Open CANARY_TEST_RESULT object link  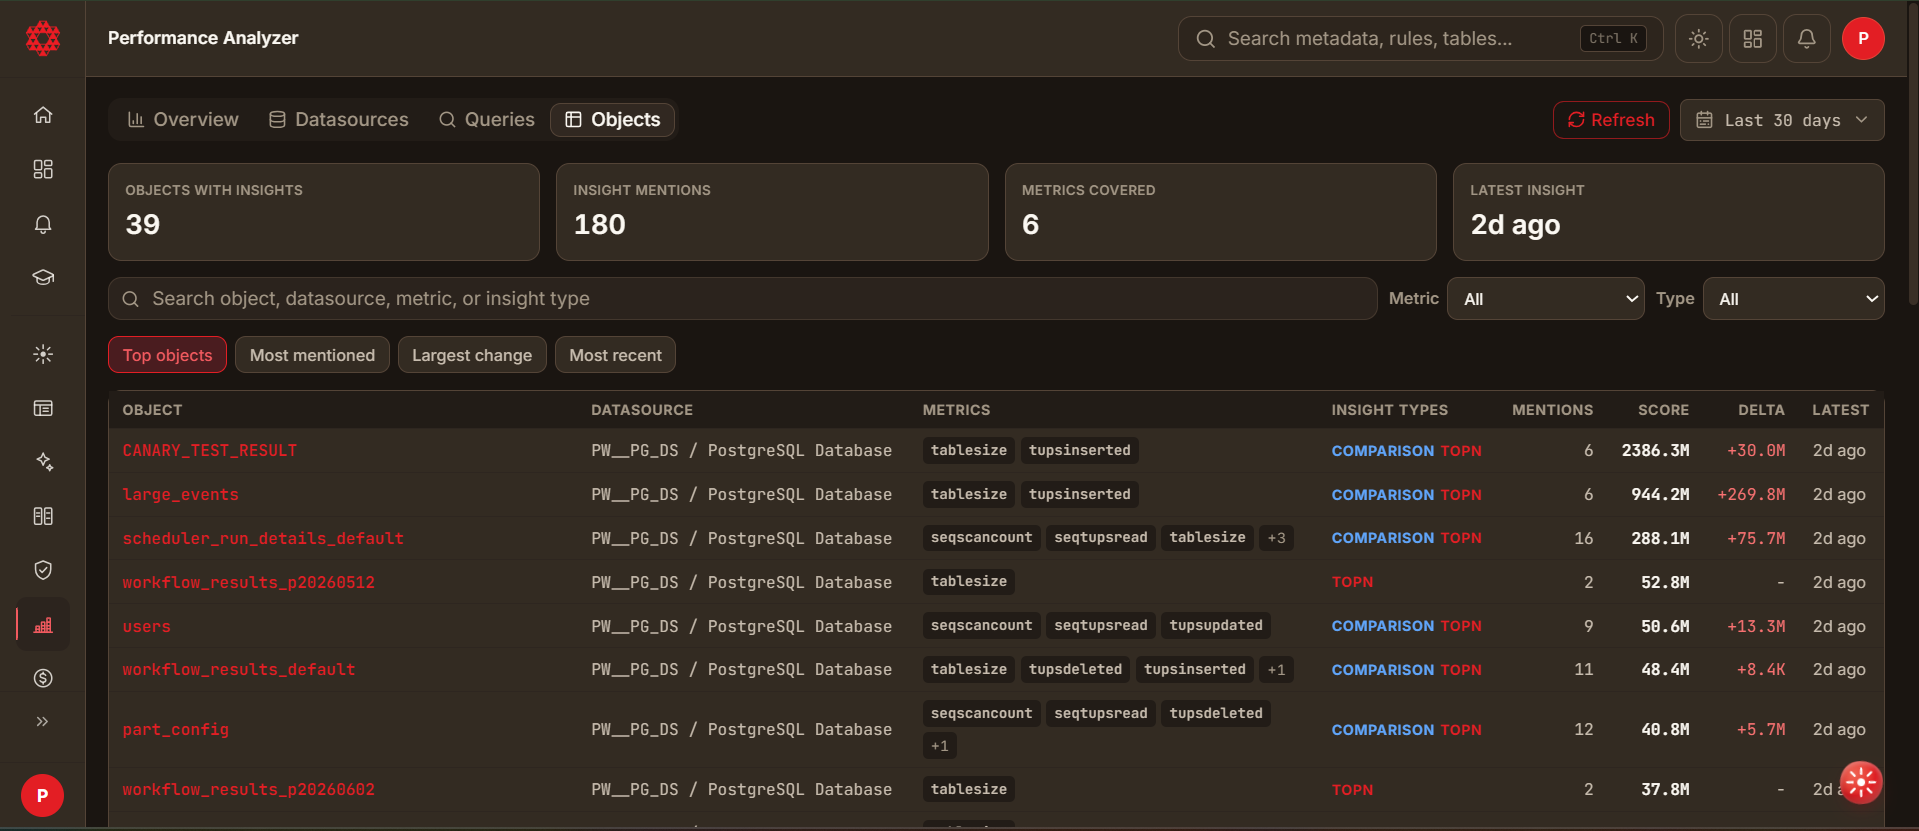[210, 451]
